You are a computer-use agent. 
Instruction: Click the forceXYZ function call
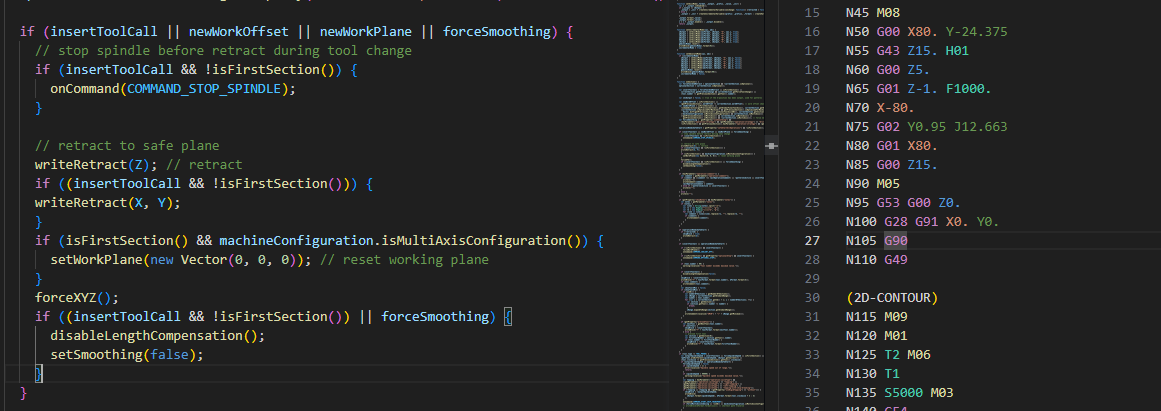(76, 298)
